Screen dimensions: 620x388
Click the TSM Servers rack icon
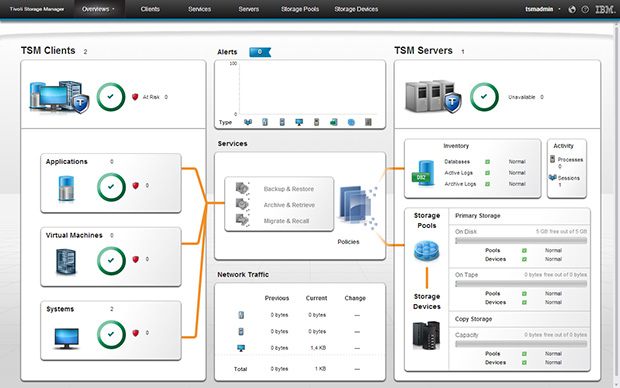[x=433, y=97]
